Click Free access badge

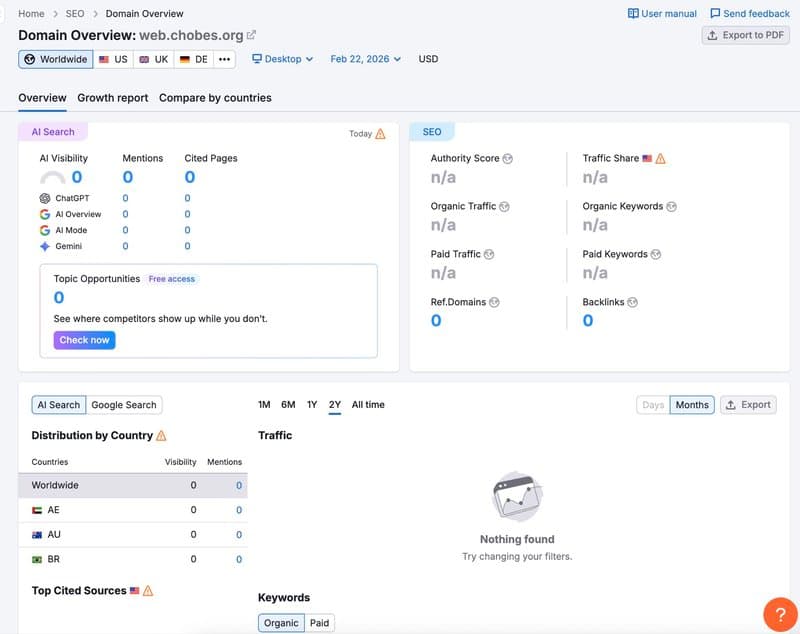(x=172, y=279)
